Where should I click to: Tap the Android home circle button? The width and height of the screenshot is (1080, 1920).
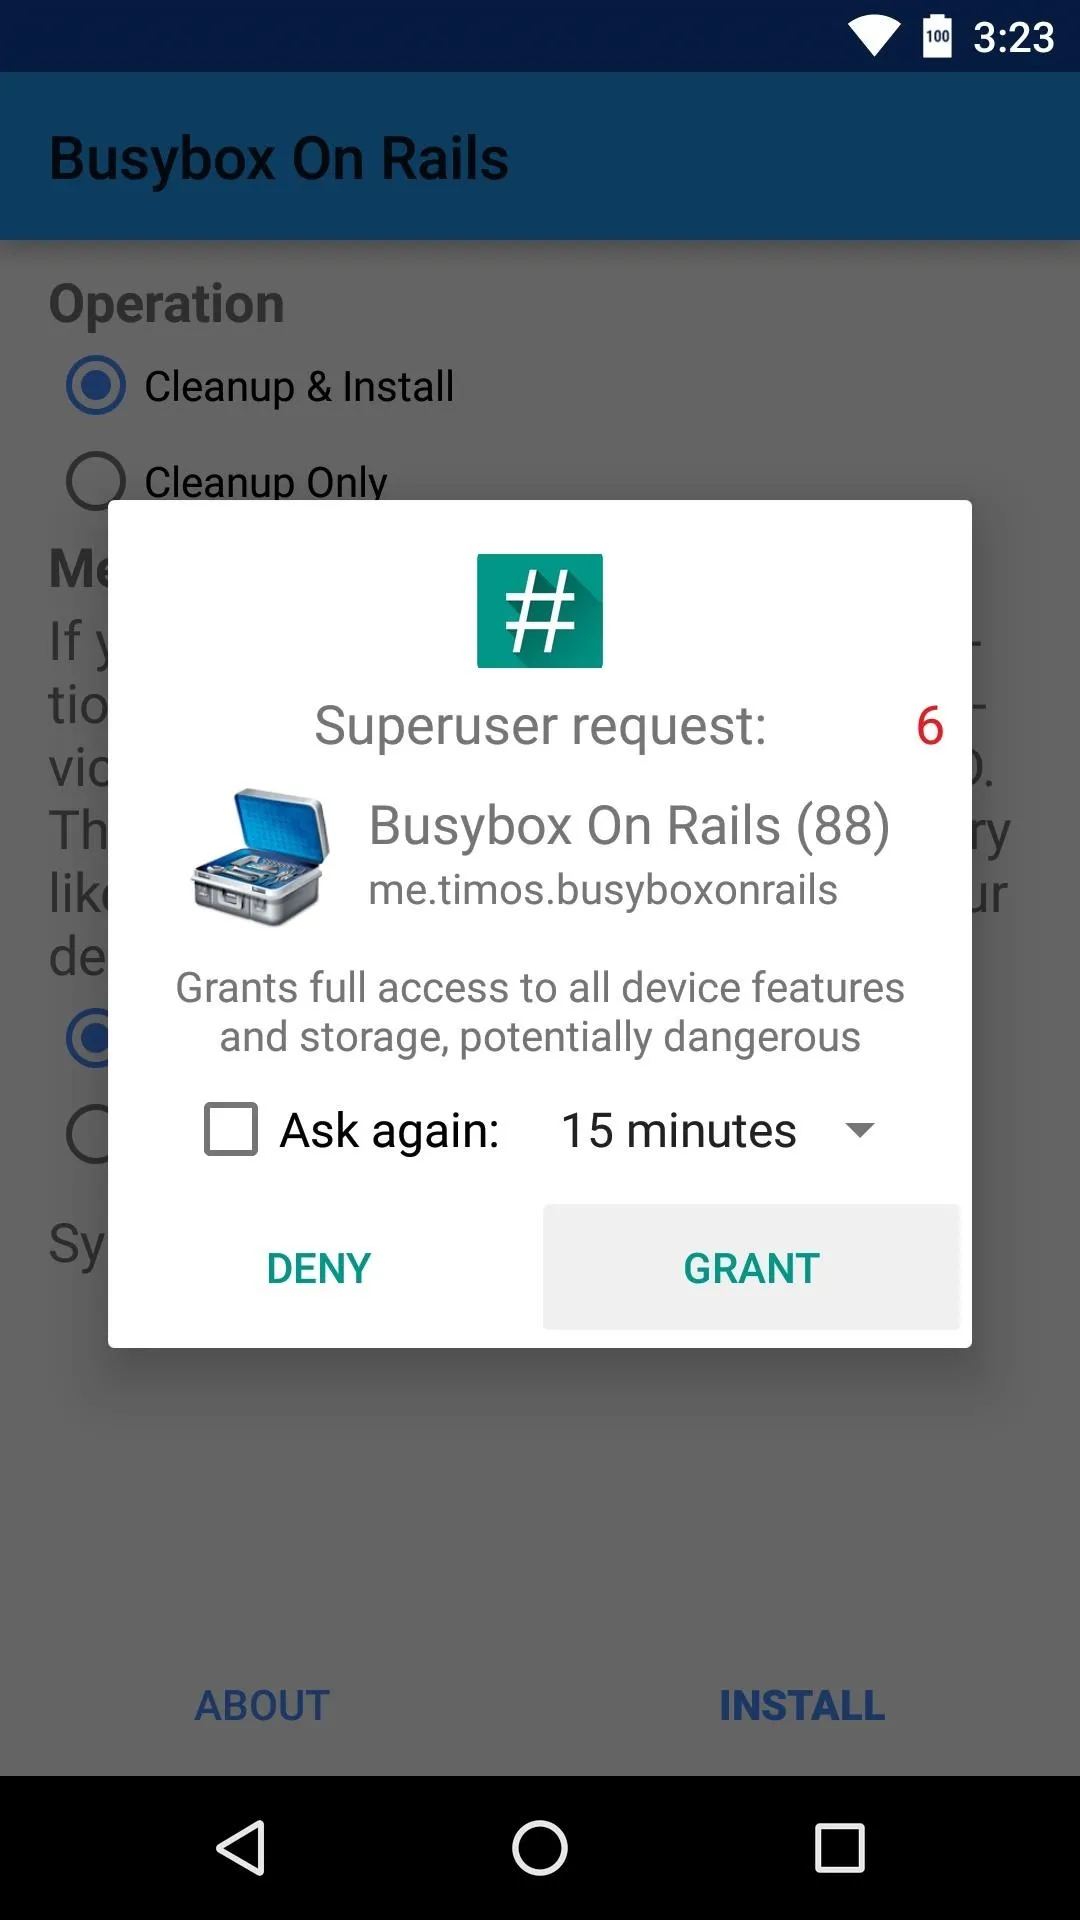click(x=540, y=1847)
